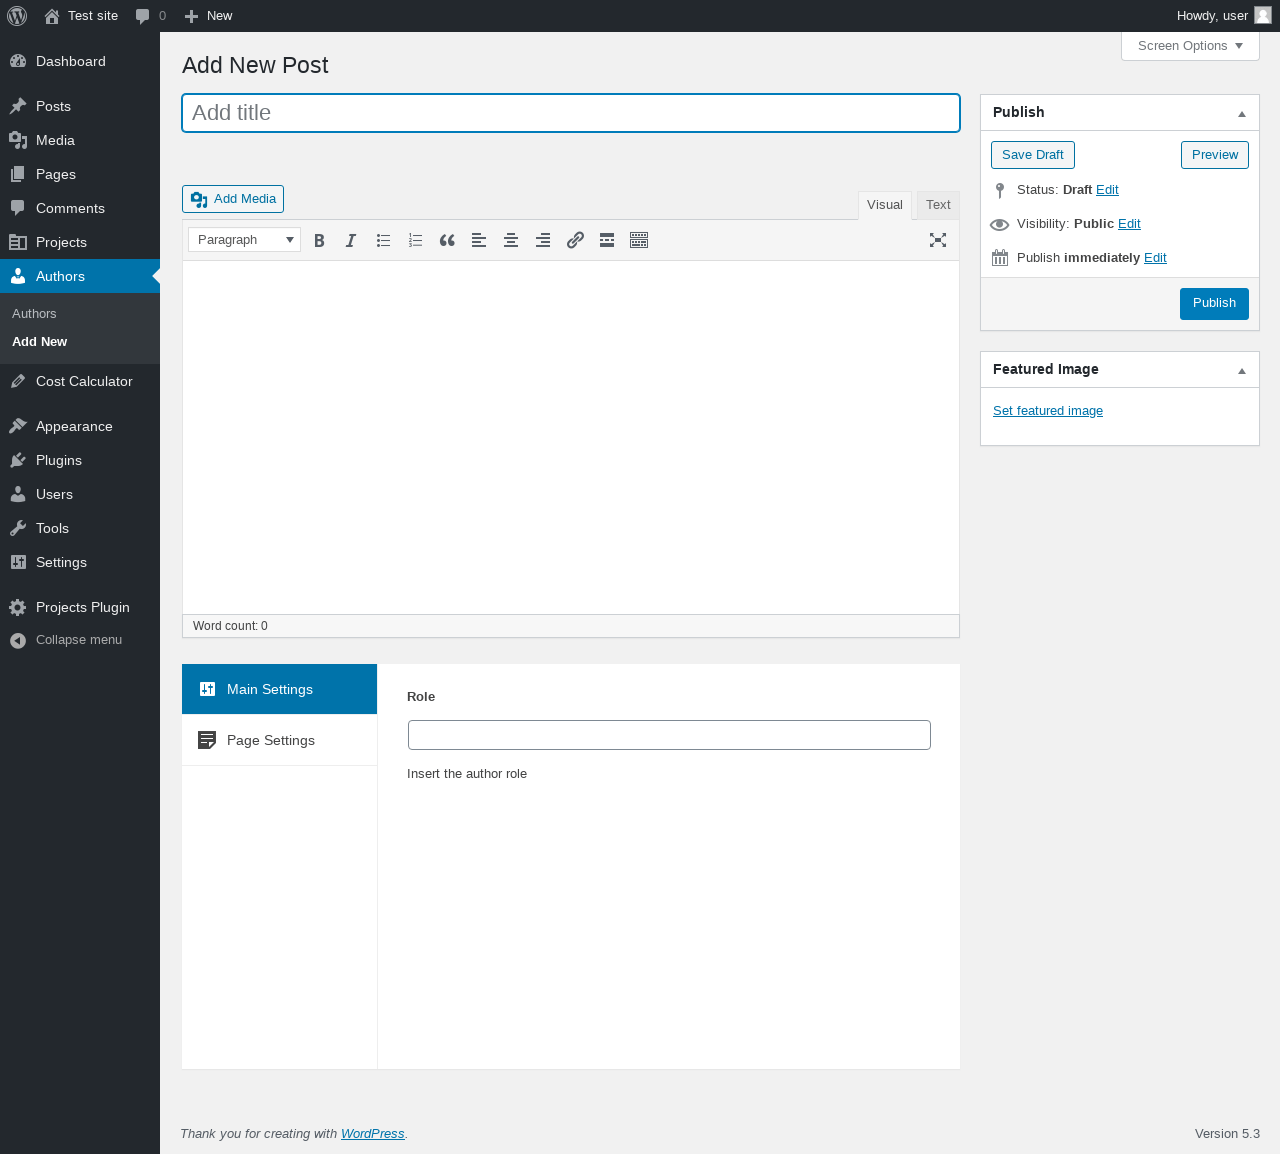Select Add New under Authors
1280x1154 pixels.
40,342
